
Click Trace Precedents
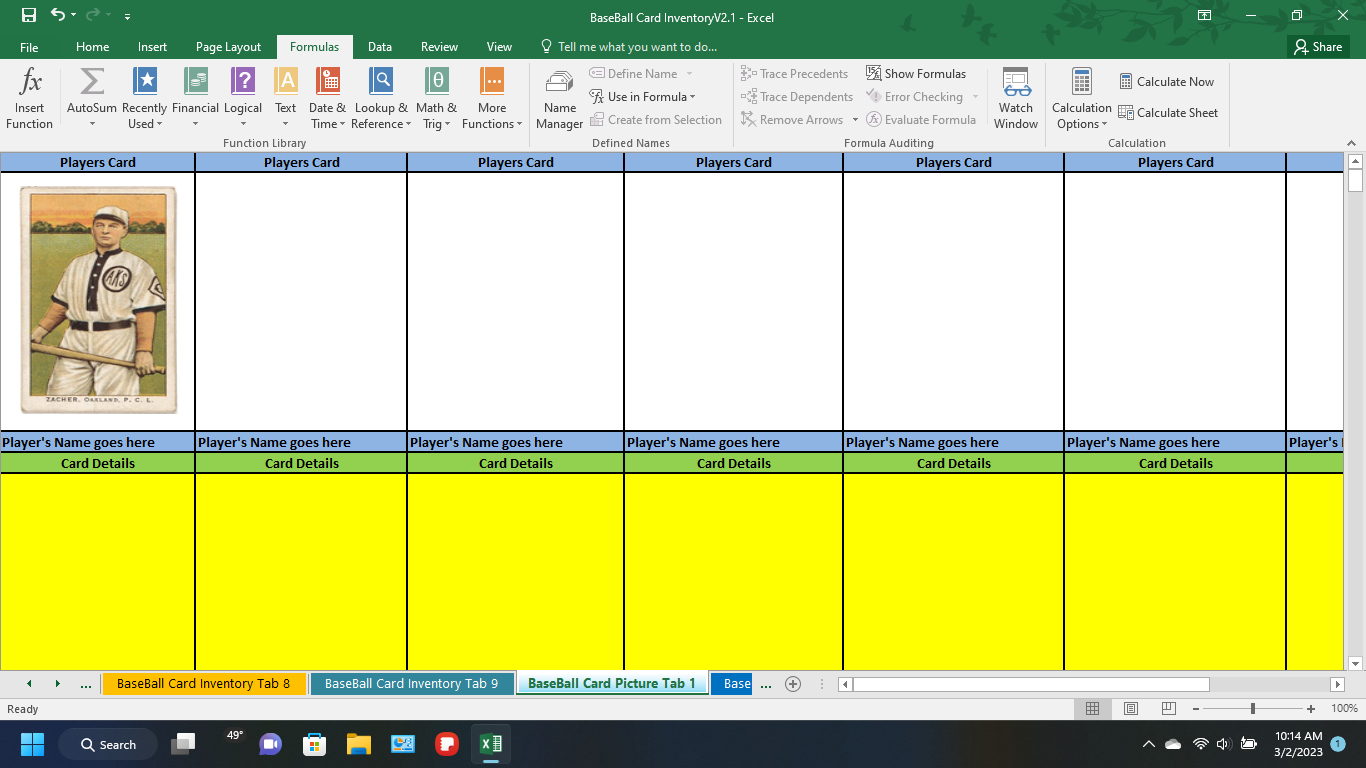[795, 74]
